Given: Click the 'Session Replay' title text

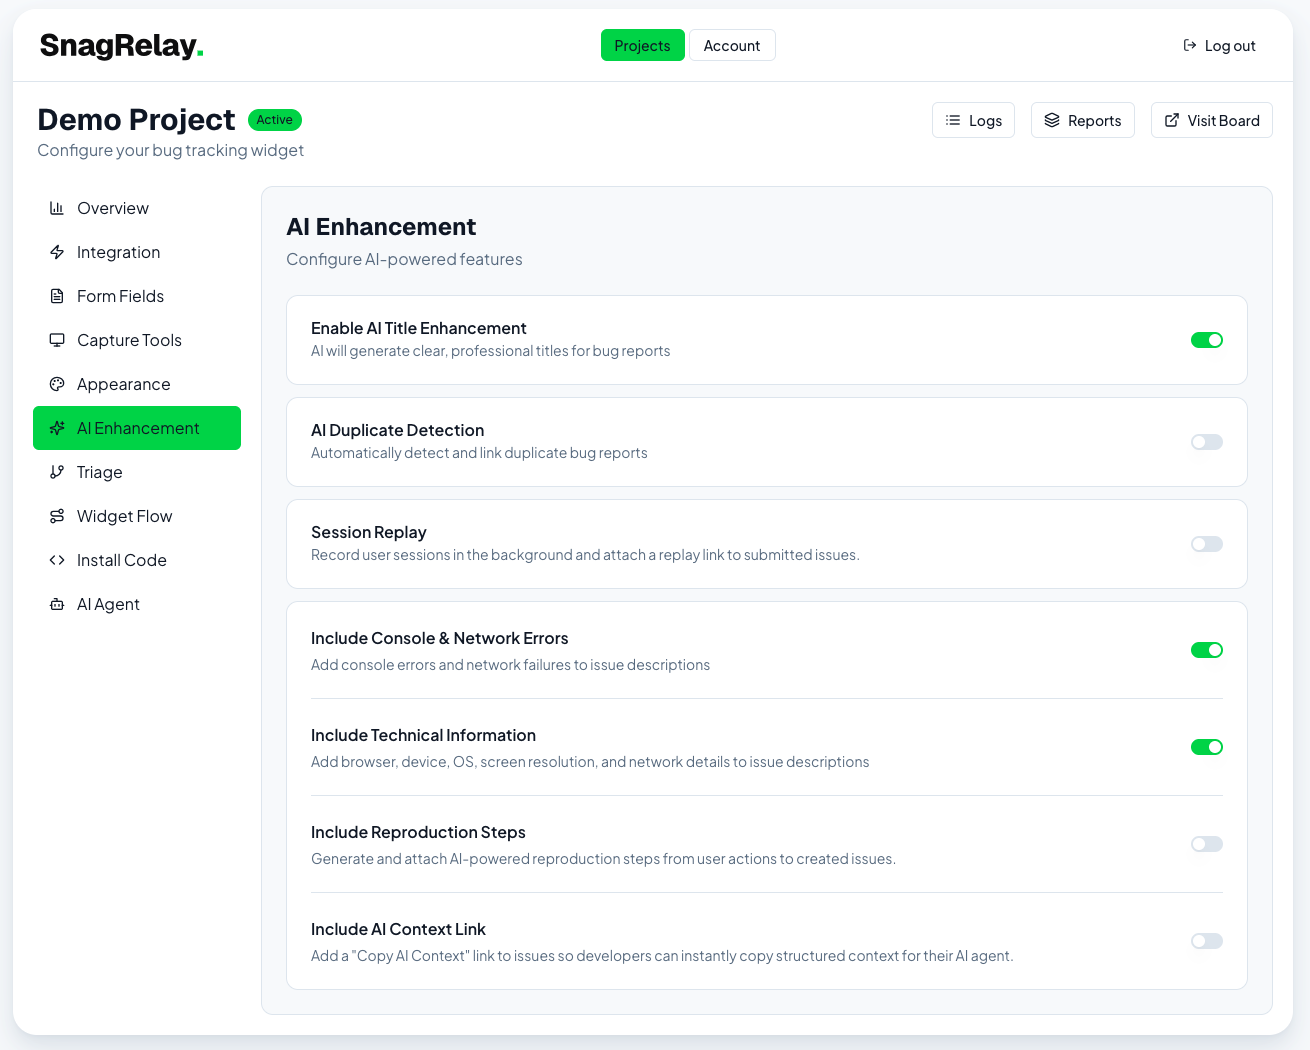Looking at the screenshot, I should click(x=368, y=532).
